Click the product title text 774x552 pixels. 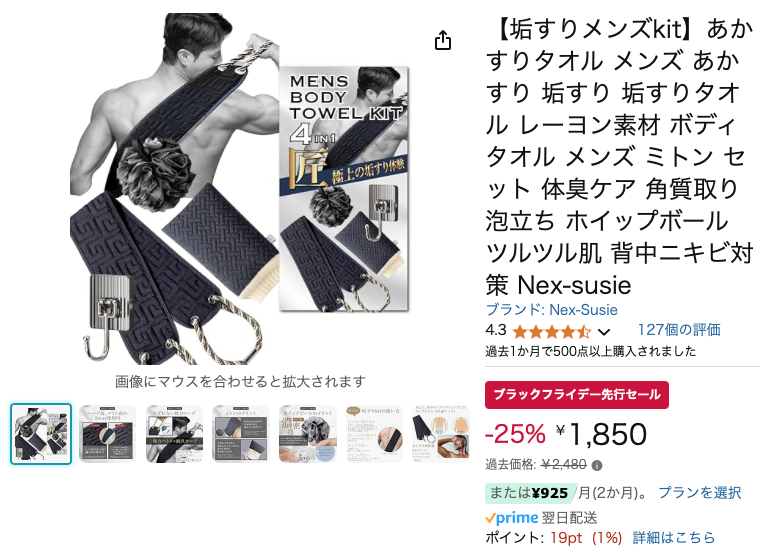pos(619,157)
